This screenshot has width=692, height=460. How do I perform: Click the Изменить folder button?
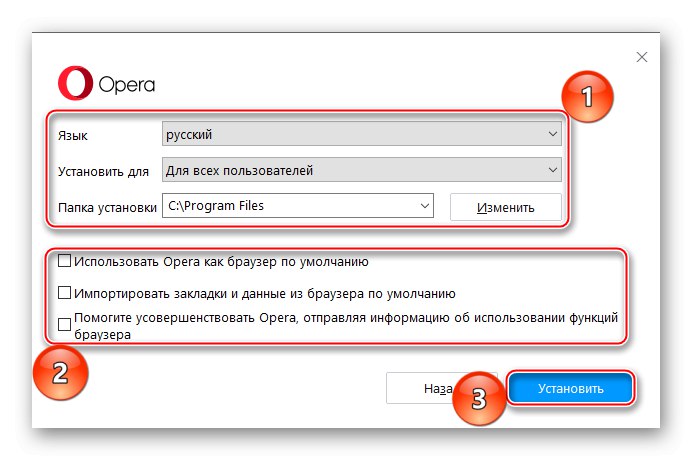point(506,207)
